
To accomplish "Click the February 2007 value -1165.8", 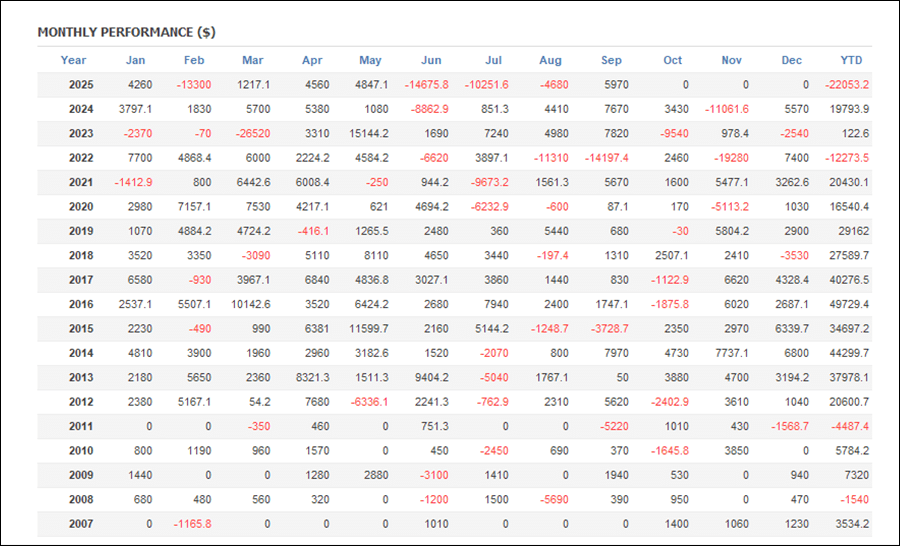I will pyautogui.click(x=192, y=524).
